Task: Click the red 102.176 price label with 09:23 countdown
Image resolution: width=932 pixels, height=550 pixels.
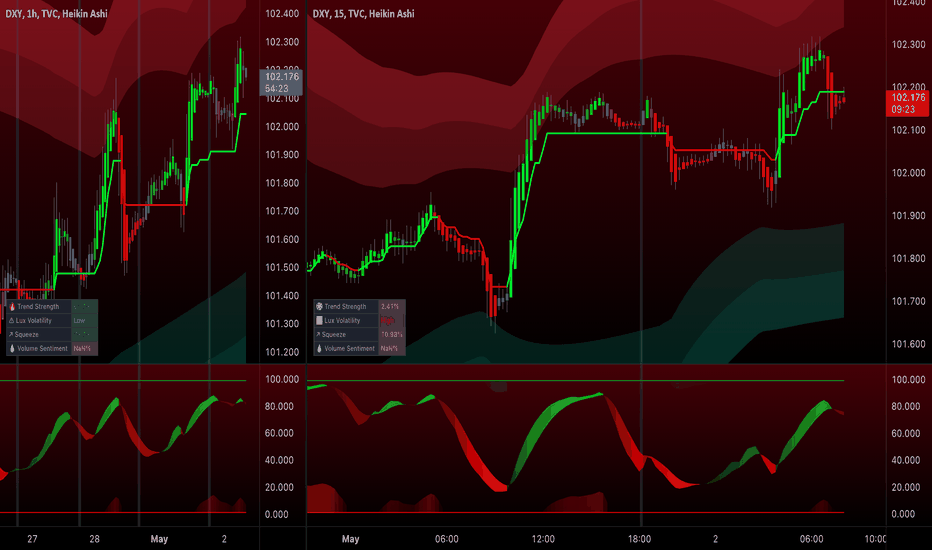Action: pos(908,103)
